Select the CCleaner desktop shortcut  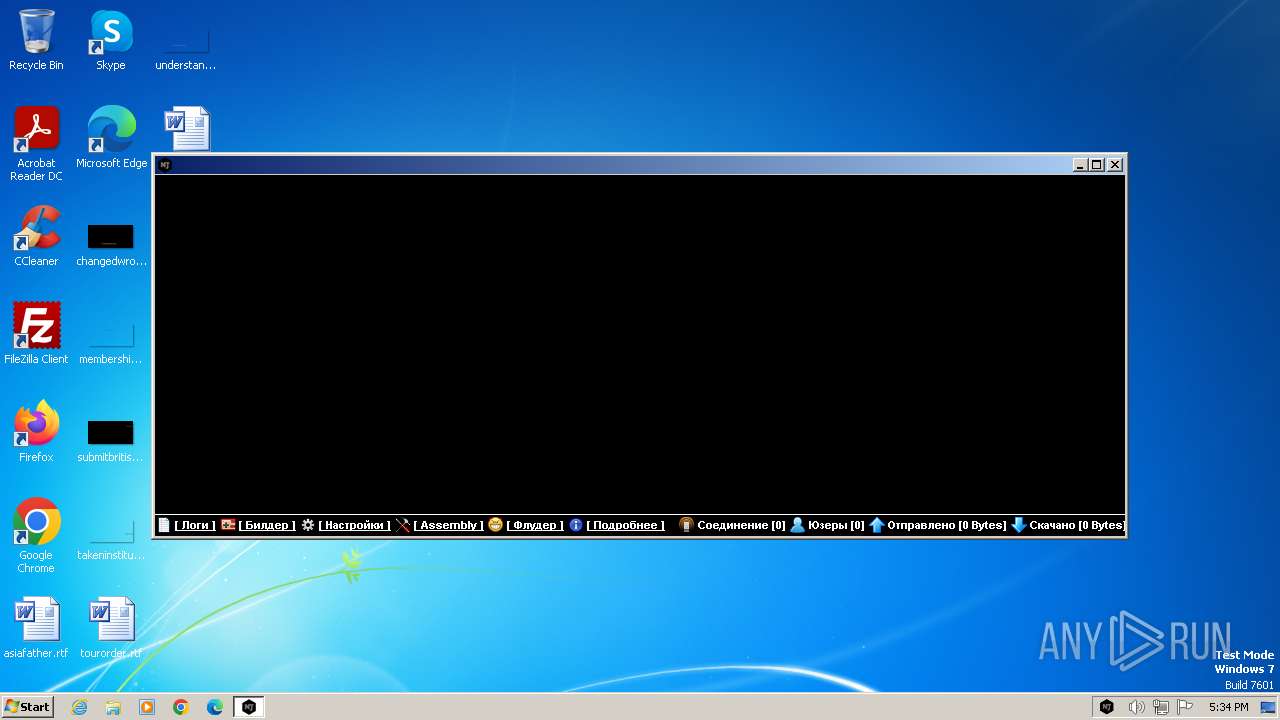pos(36,237)
